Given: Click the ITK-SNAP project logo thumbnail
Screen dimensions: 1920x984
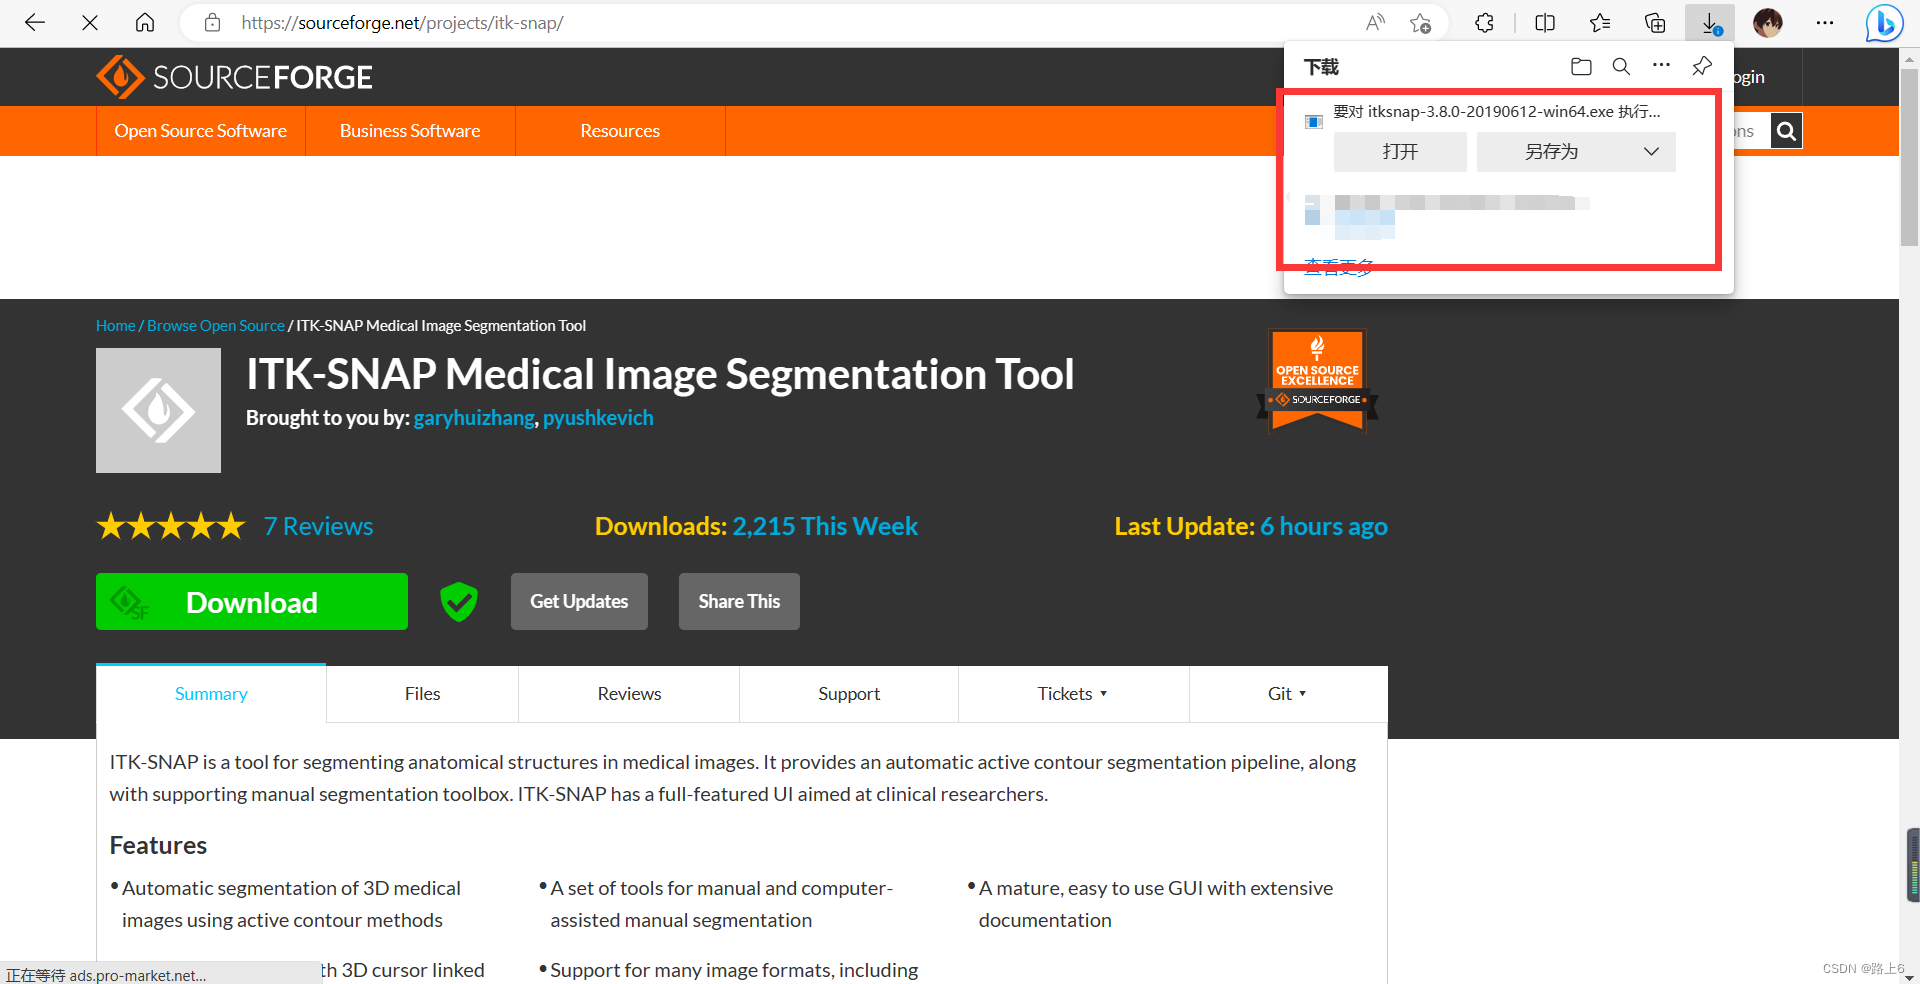Looking at the screenshot, I should [x=158, y=410].
